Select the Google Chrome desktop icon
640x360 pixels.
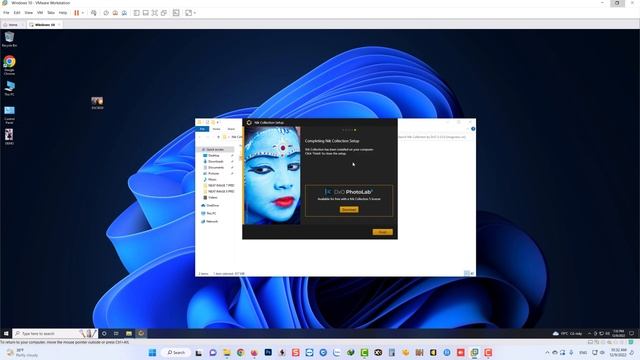point(9,64)
